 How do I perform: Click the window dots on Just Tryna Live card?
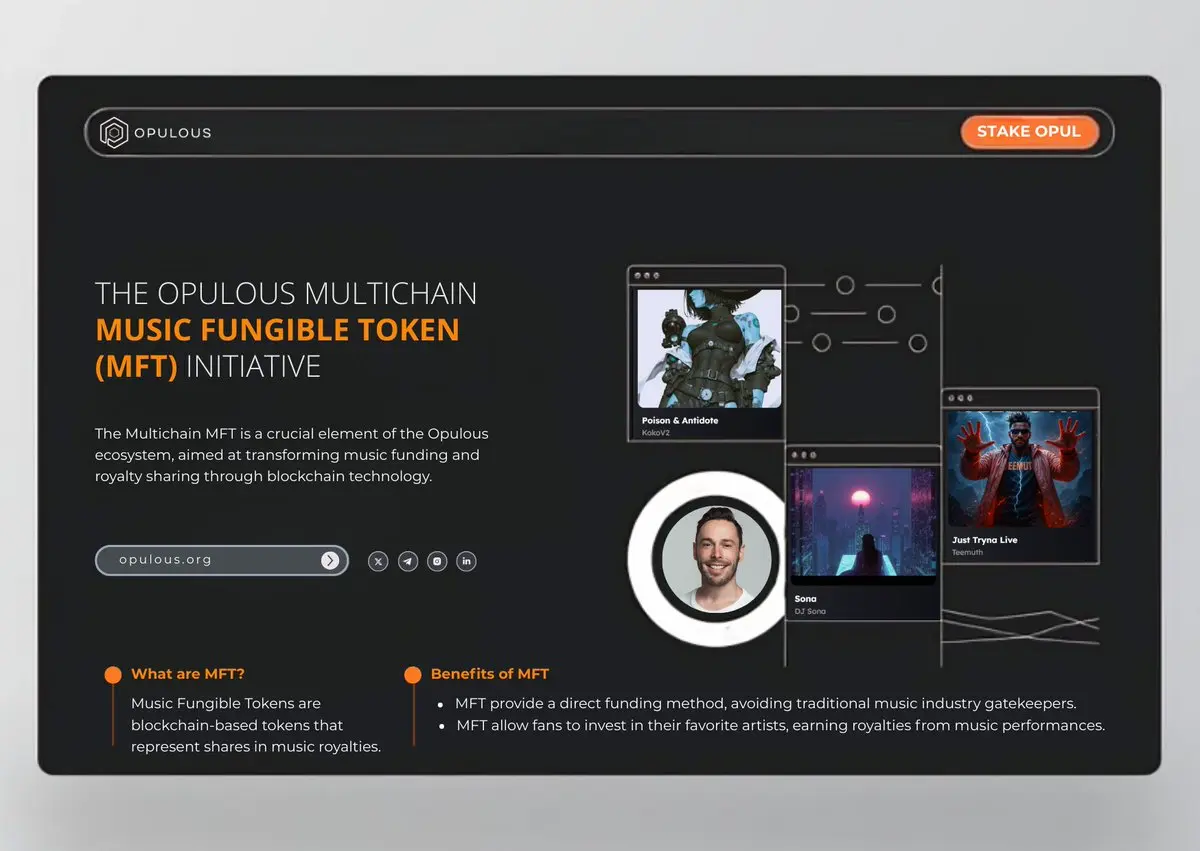[x=961, y=398]
